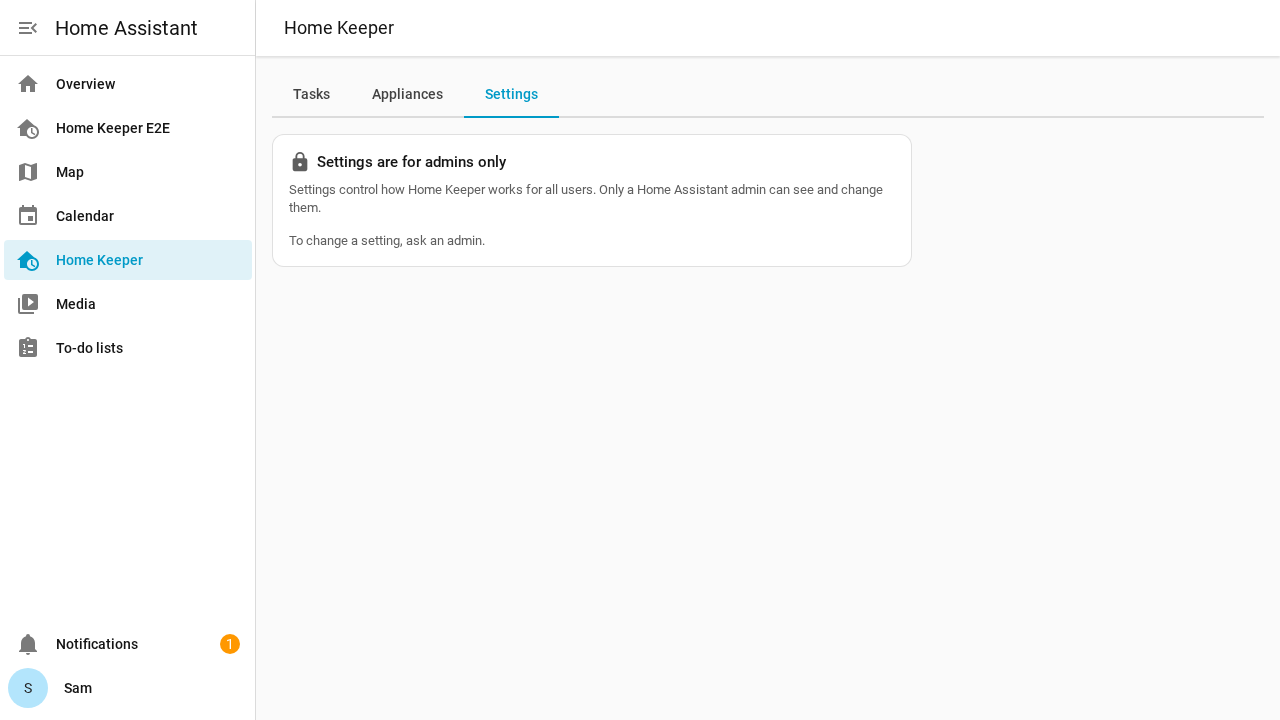Click the Calendar icon in sidebar

pyautogui.click(x=28, y=216)
